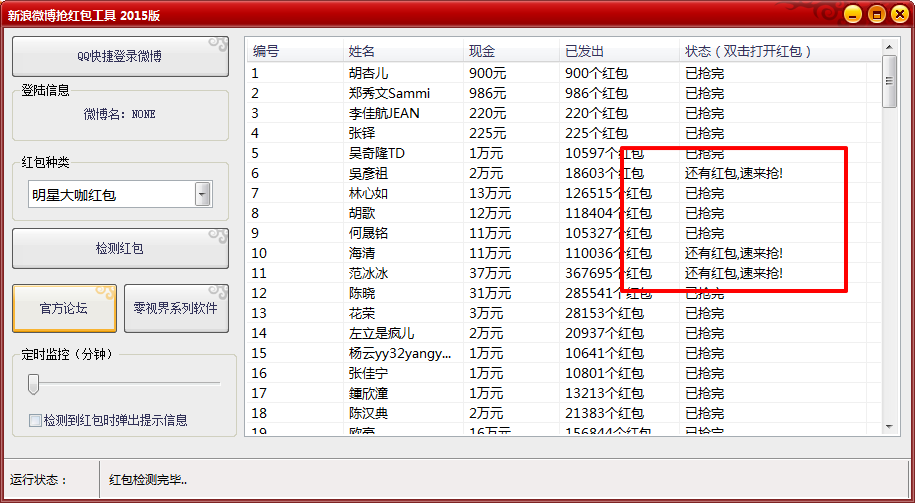This screenshot has height=503, width=915.
Task: Sort by the 姓名 column header
Action: coord(403,51)
